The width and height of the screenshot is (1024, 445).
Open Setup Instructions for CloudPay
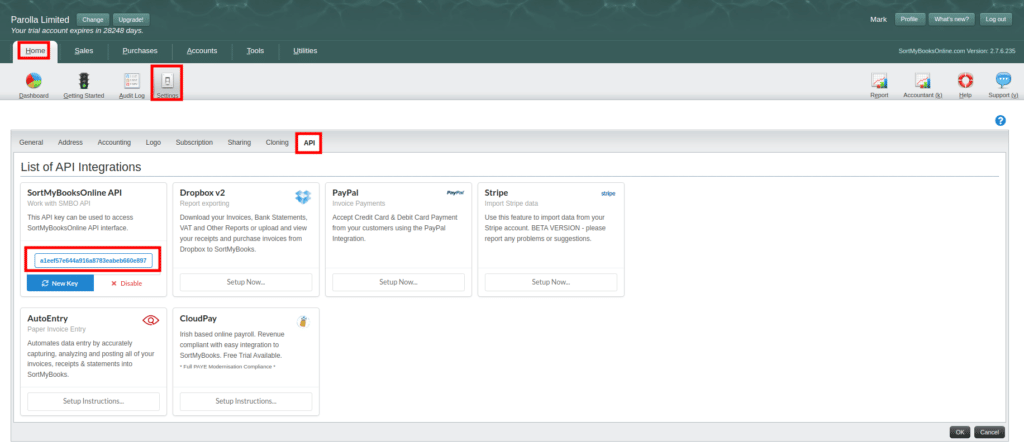[x=246, y=401]
